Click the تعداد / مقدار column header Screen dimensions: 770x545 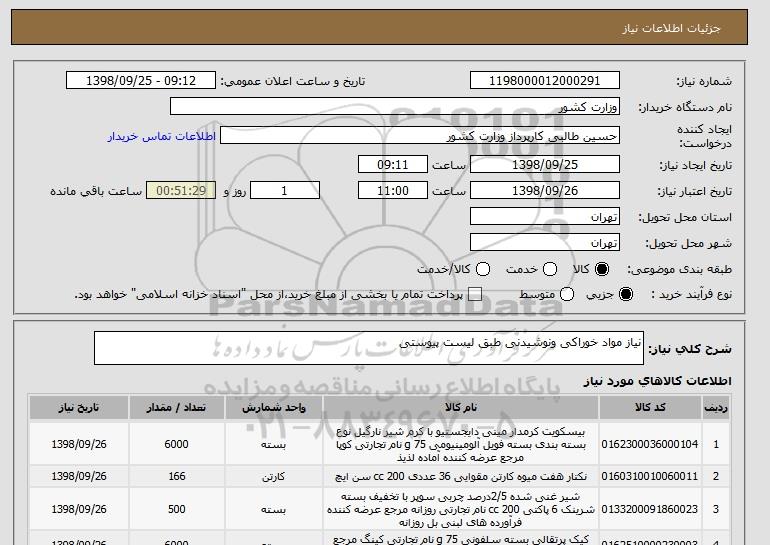point(176,408)
